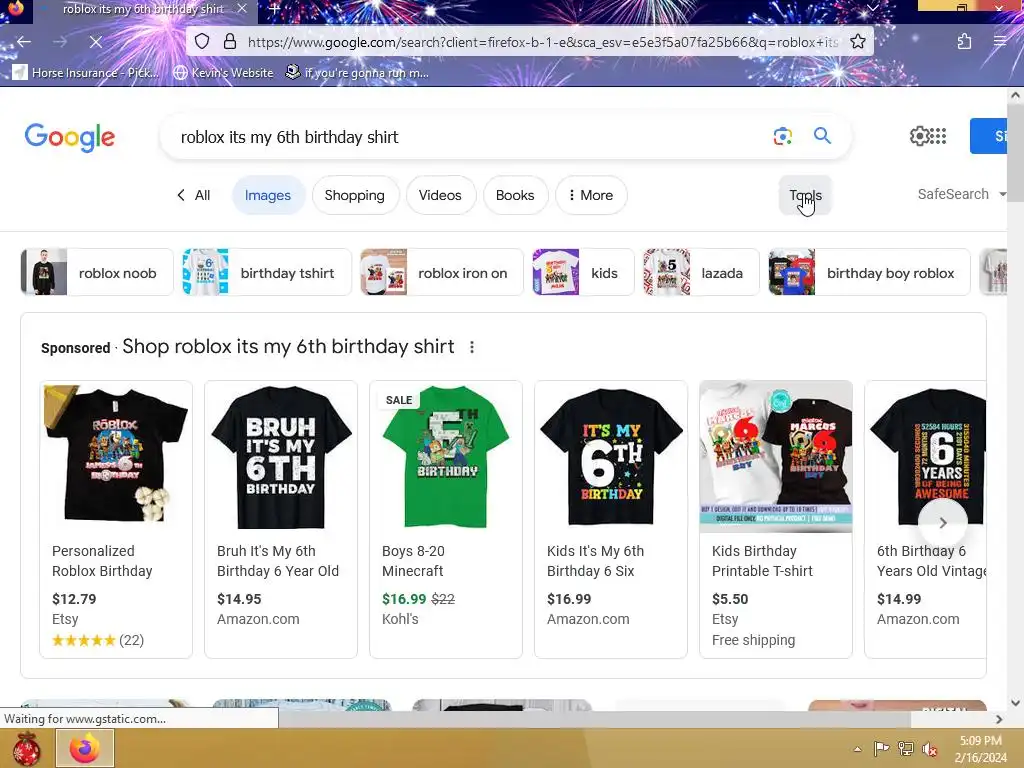This screenshot has width=1024, height=768.
Task: Select the Images tab
Action: 268,195
